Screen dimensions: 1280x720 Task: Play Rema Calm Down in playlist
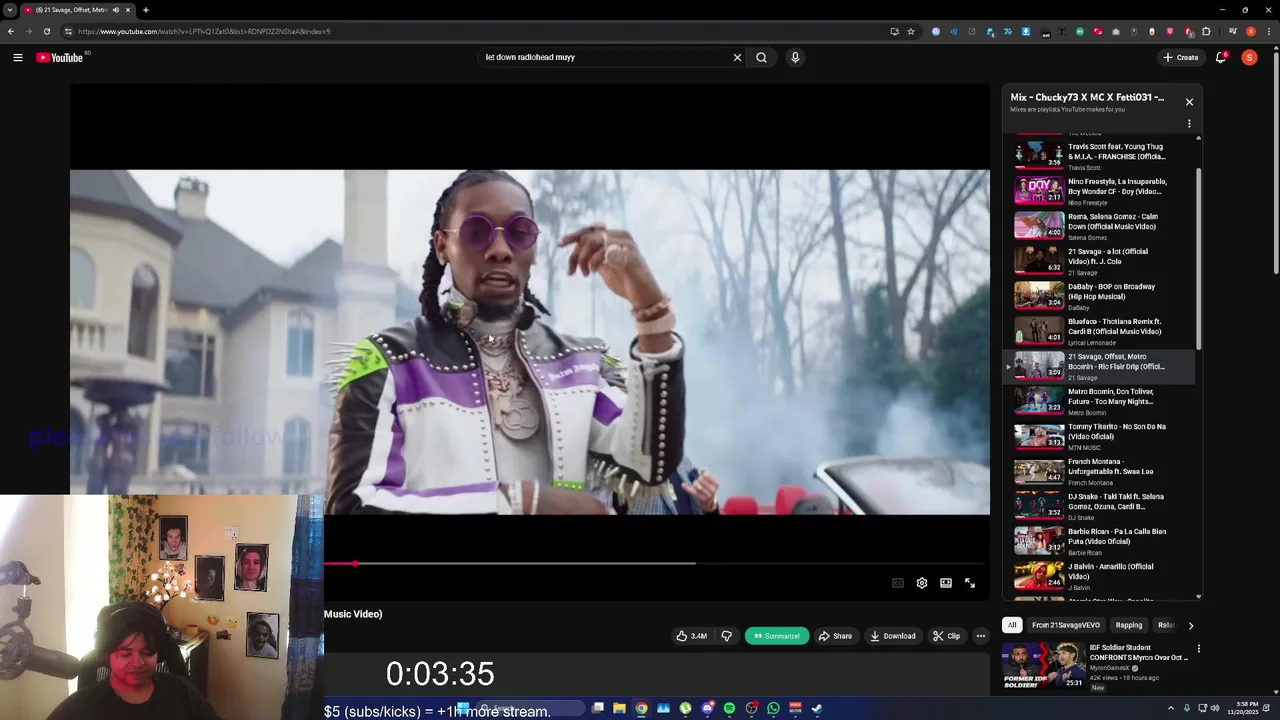tap(1098, 225)
